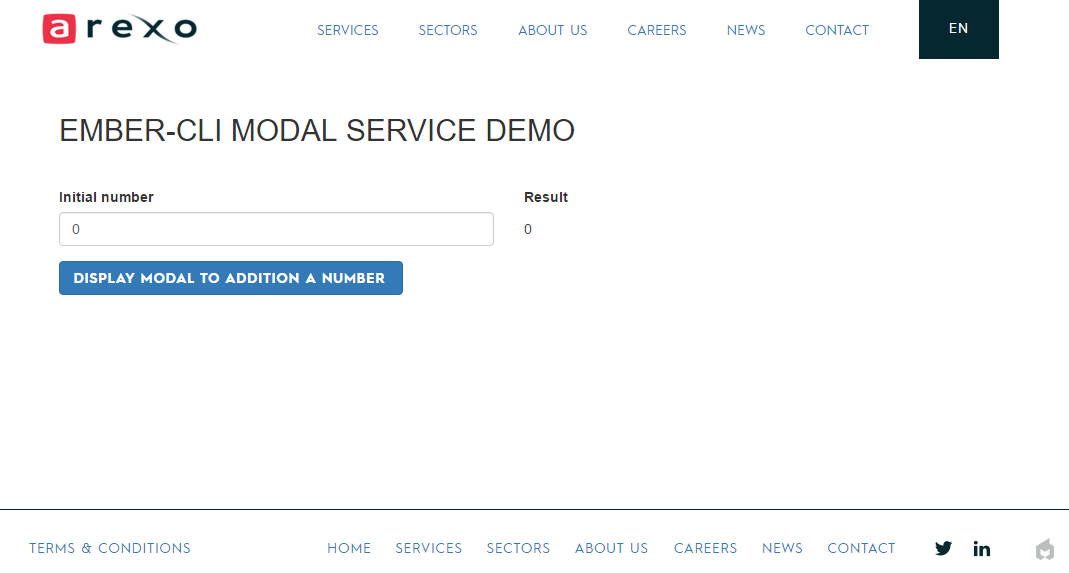Click the Arexo logo in header
Screen dimensions: 1069x573
pos(120,29)
